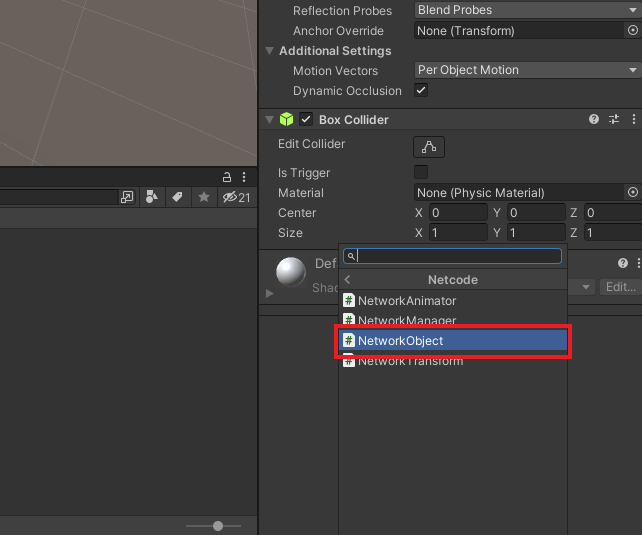Click Size Z value field
This screenshot has height=535, width=642.
[x=613, y=233]
